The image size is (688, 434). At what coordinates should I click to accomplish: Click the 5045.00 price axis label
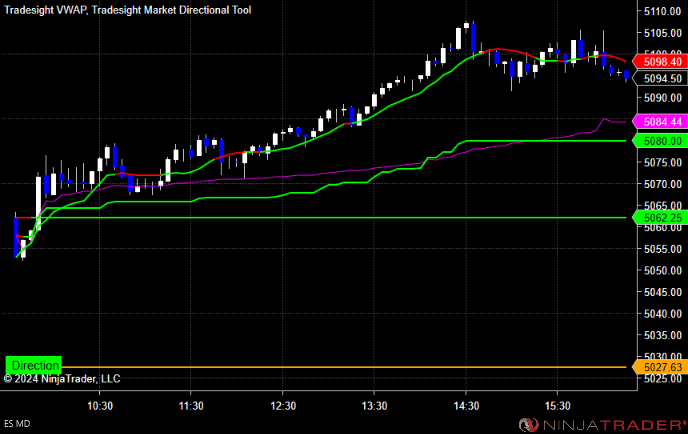663,292
